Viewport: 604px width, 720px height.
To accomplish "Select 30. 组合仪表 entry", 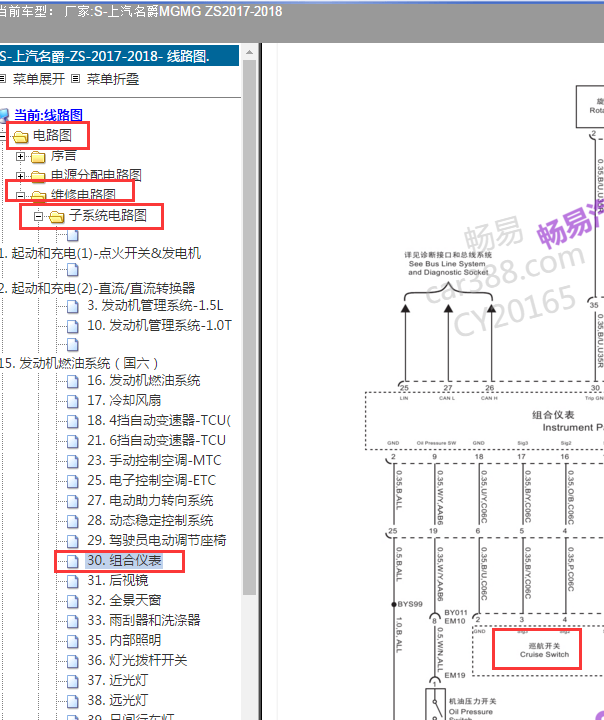I will (x=124, y=561).
